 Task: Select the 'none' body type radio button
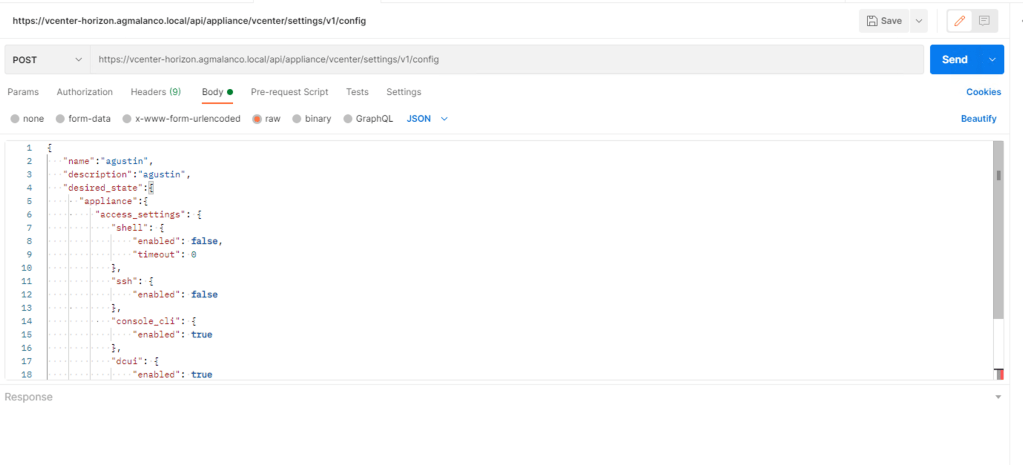tap(15, 118)
